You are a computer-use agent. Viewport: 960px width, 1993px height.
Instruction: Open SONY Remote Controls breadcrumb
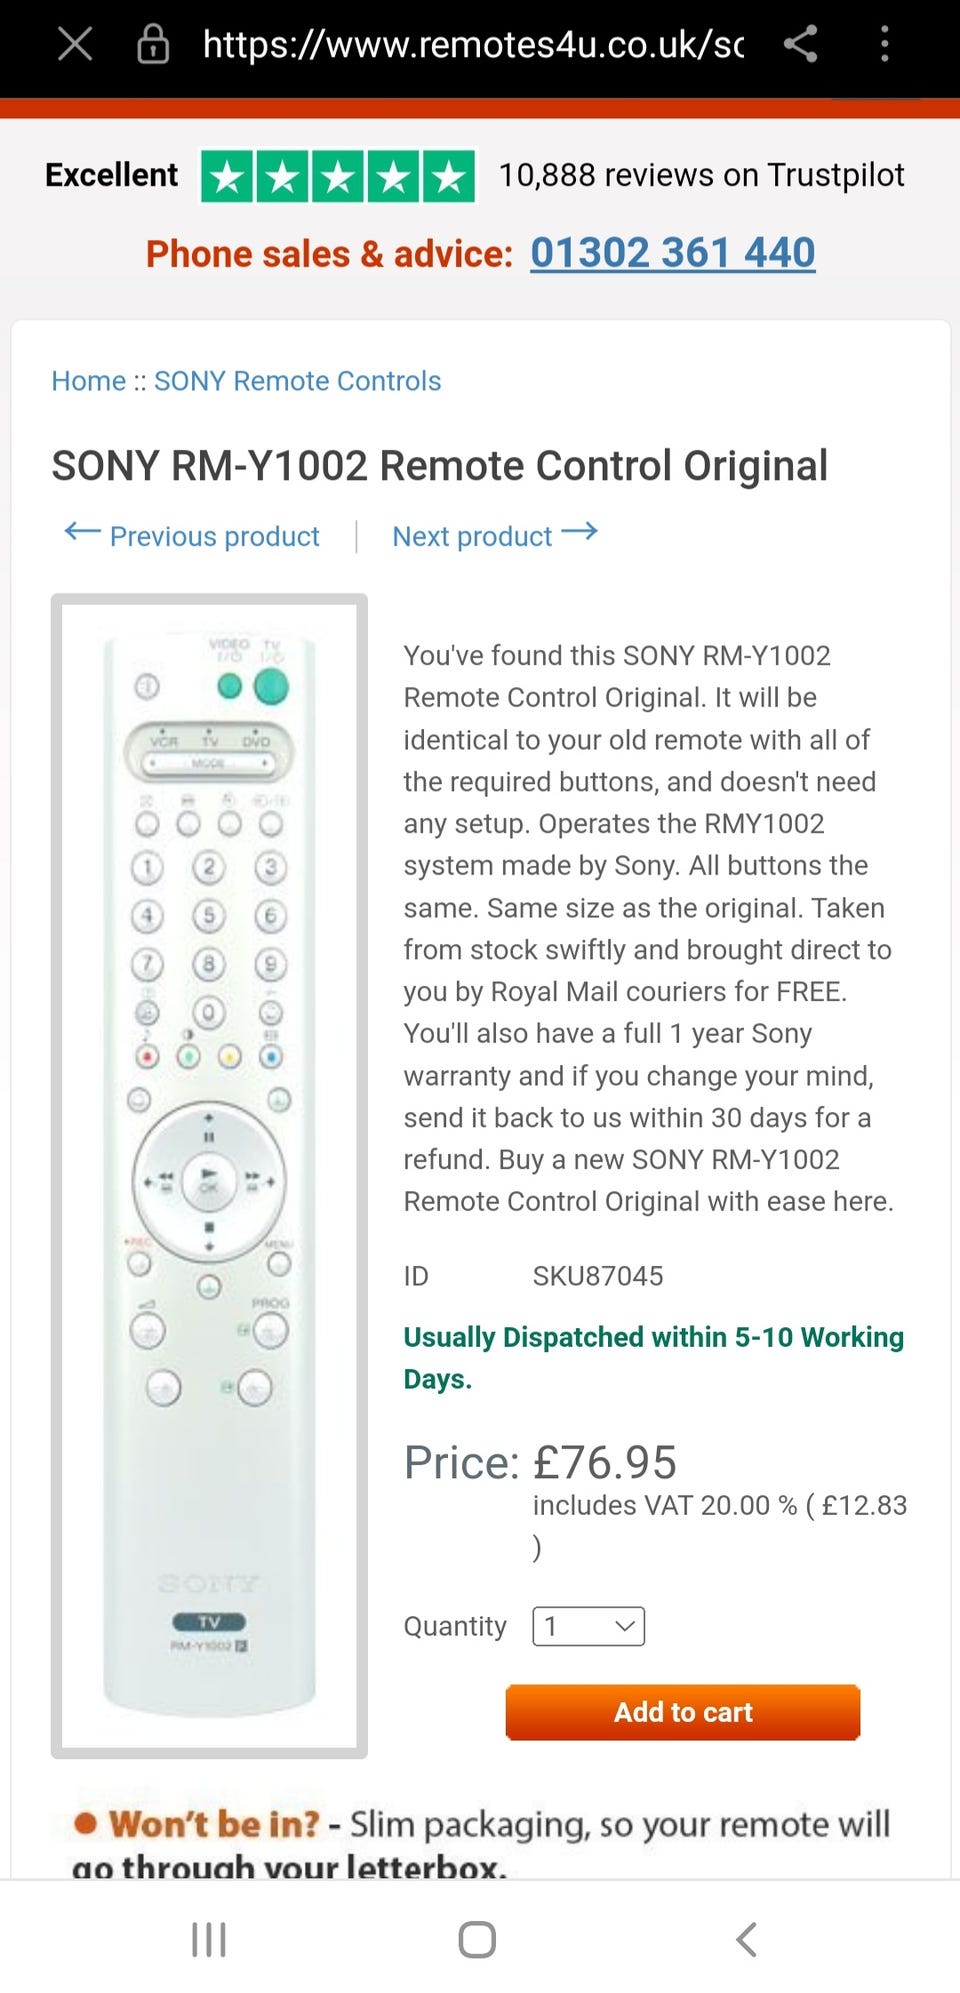[x=297, y=381]
